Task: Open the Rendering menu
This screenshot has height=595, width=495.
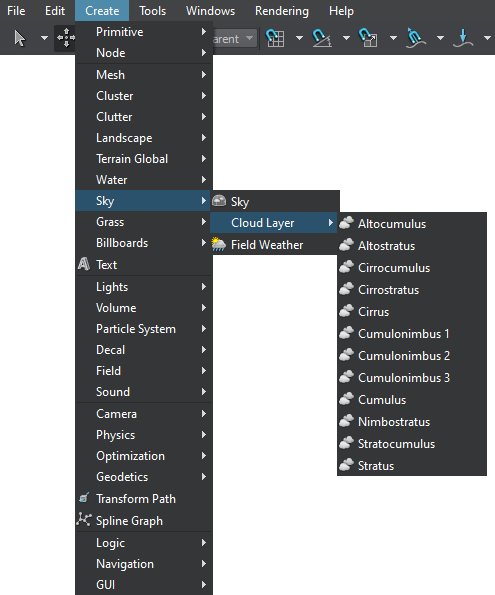Action: 282,11
